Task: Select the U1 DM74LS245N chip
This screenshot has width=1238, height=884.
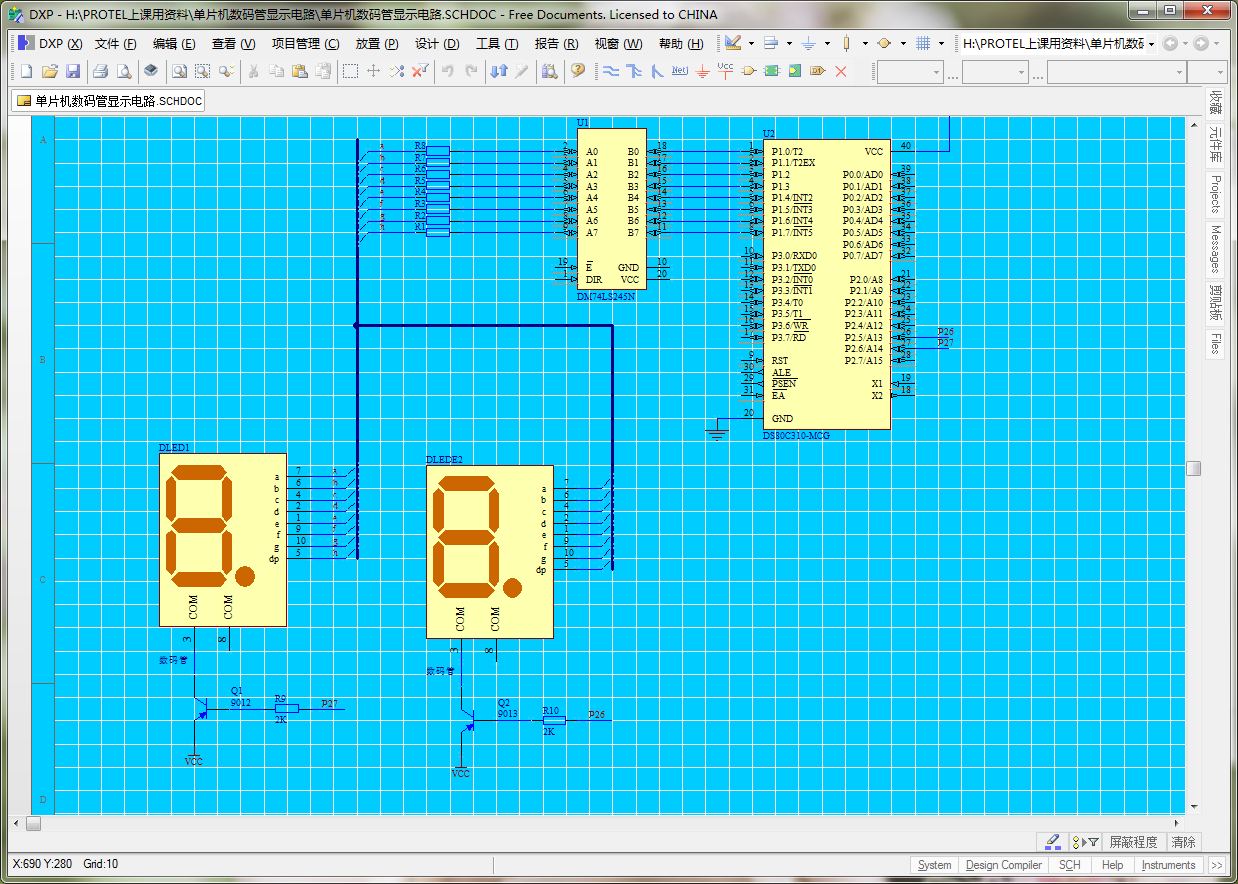Action: click(x=611, y=209)
